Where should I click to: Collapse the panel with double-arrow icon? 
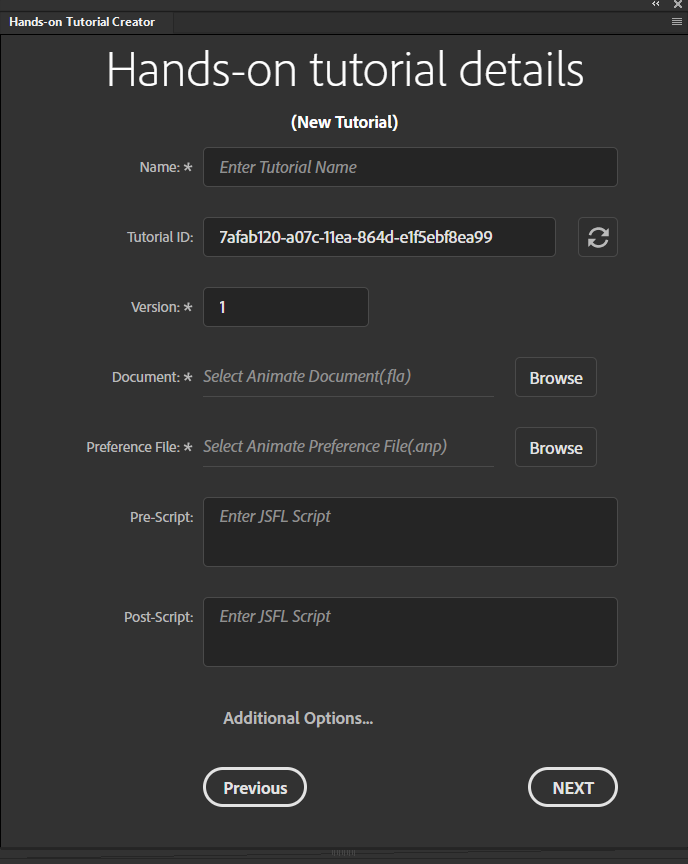(656, 5)
